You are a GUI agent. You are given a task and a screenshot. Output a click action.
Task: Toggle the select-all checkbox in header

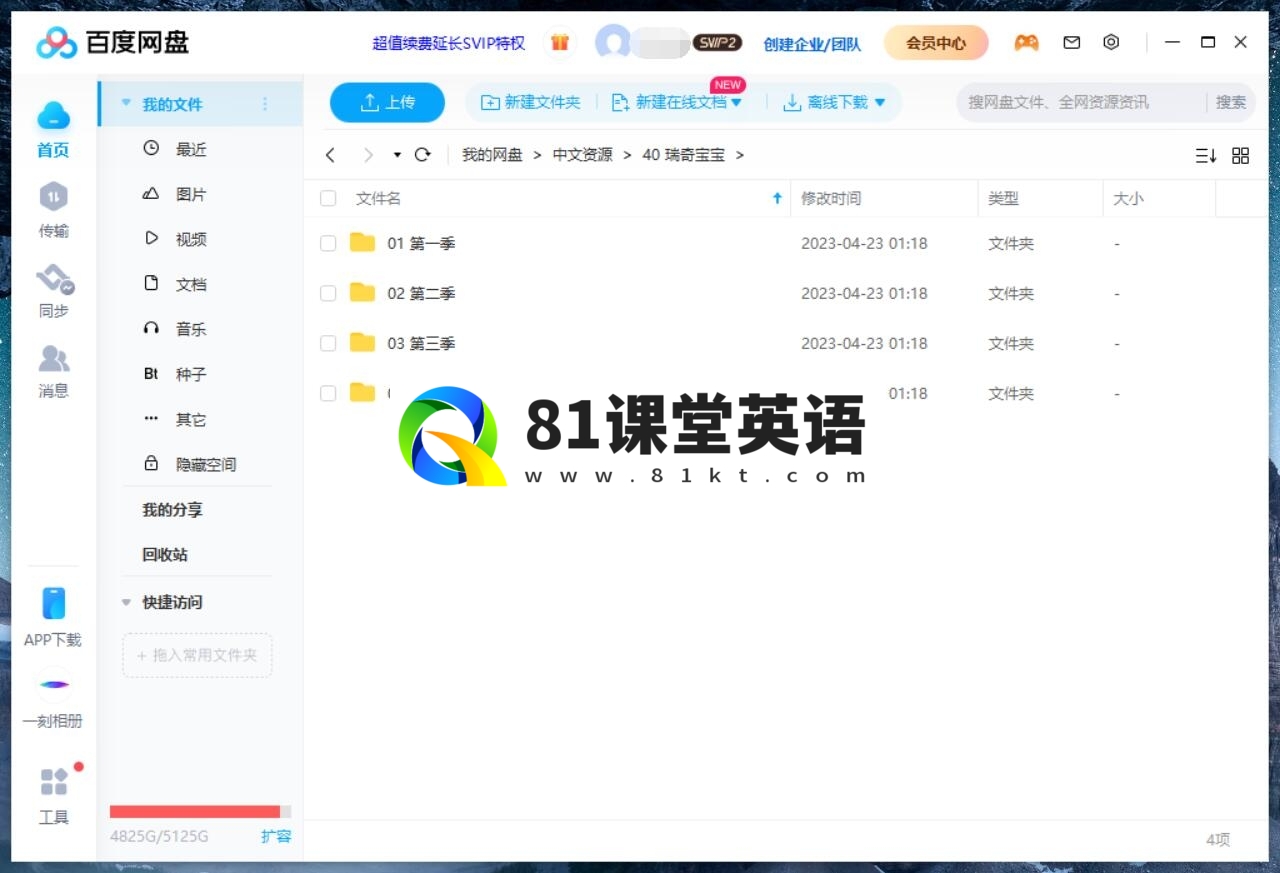click(x=328, y=198)
